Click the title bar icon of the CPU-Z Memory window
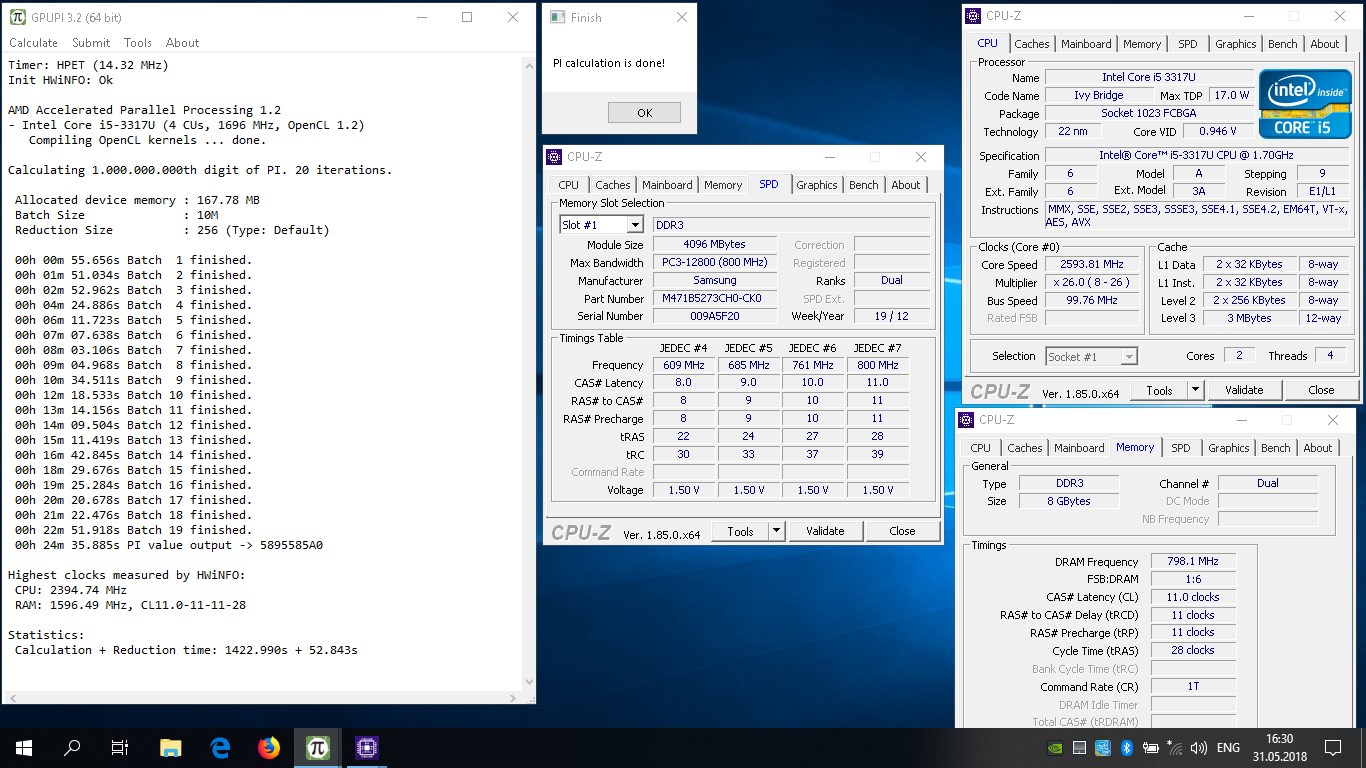Viewport: 1366px width, 768px height. (x=967, y=420)
